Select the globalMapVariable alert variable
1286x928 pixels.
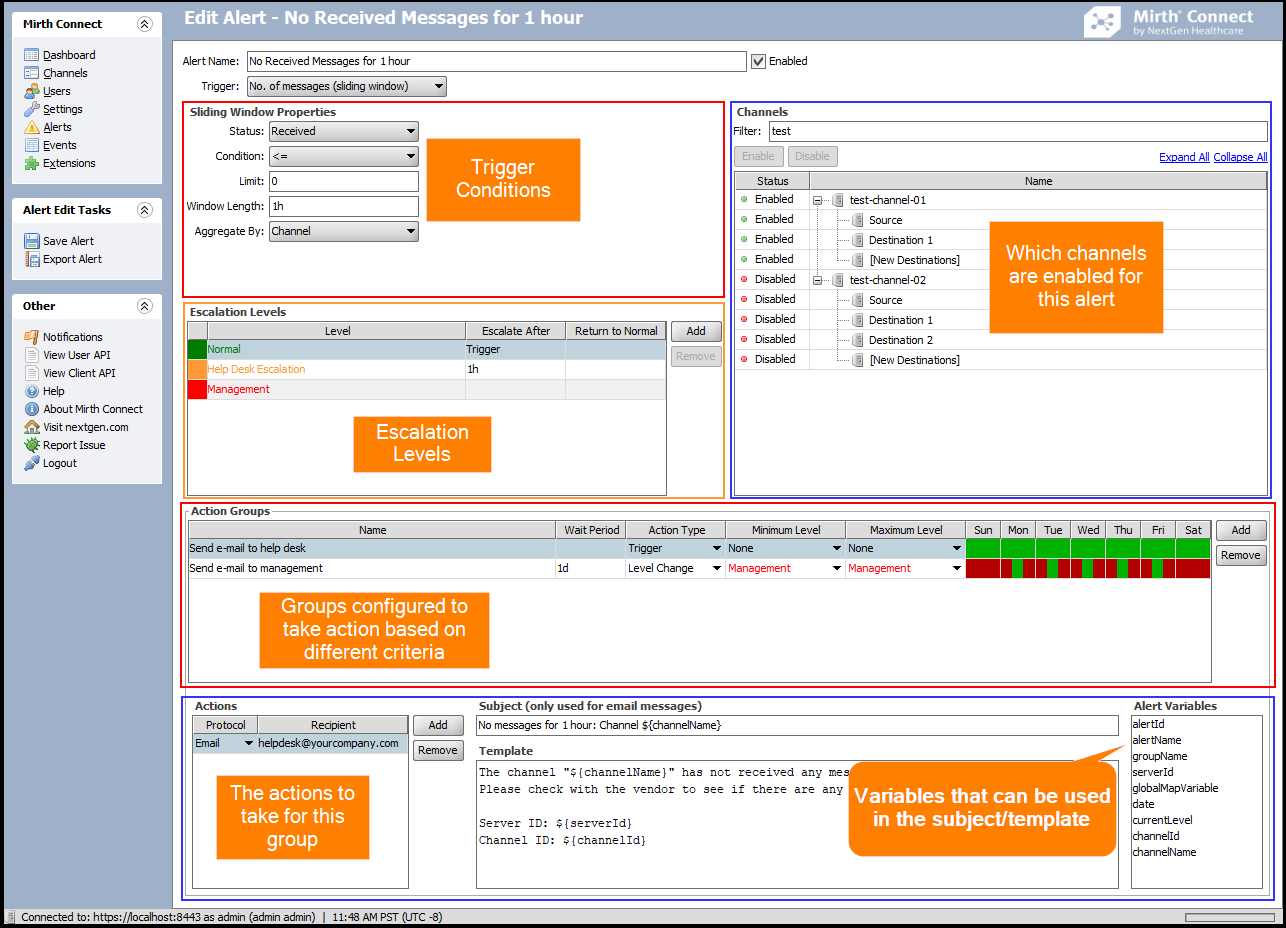(x=1175, y=788)
